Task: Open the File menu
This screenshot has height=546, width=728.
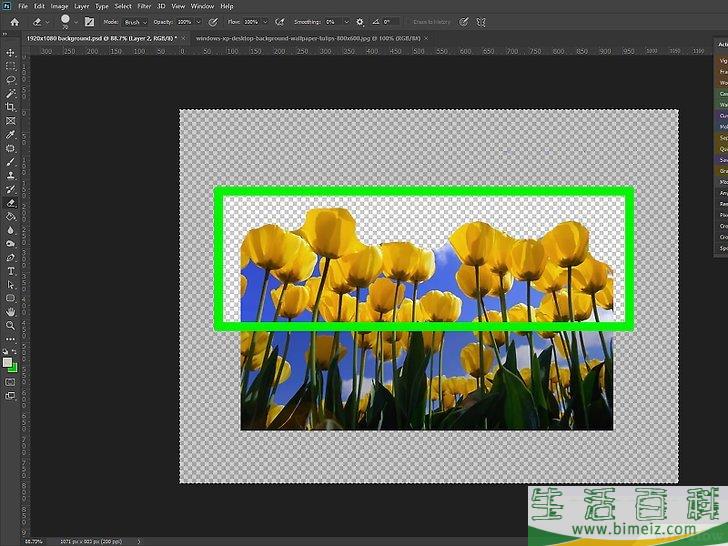Action: (x=23, y=6)
